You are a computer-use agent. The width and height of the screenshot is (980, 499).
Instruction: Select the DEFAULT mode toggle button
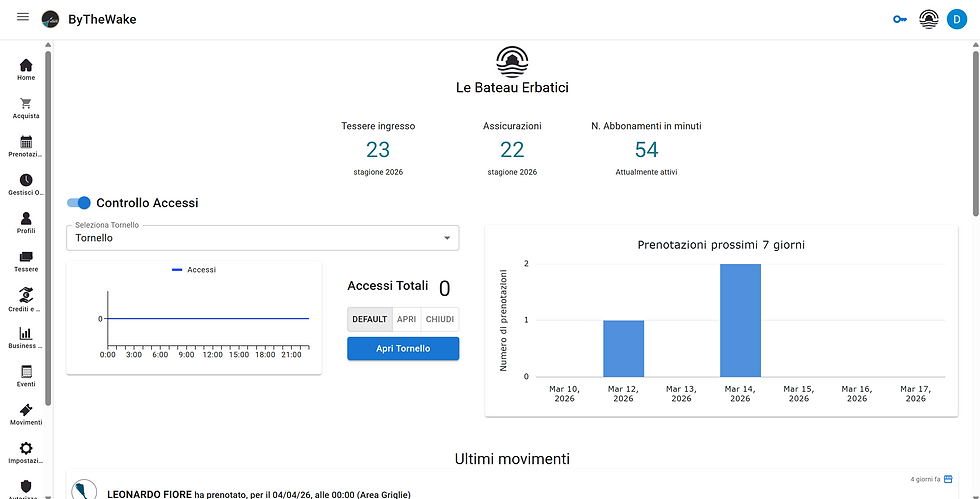point(369,319)
